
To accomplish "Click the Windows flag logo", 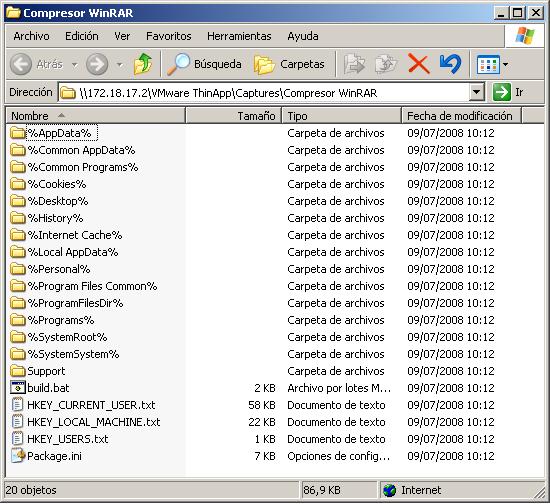I will tap(525, 36).
